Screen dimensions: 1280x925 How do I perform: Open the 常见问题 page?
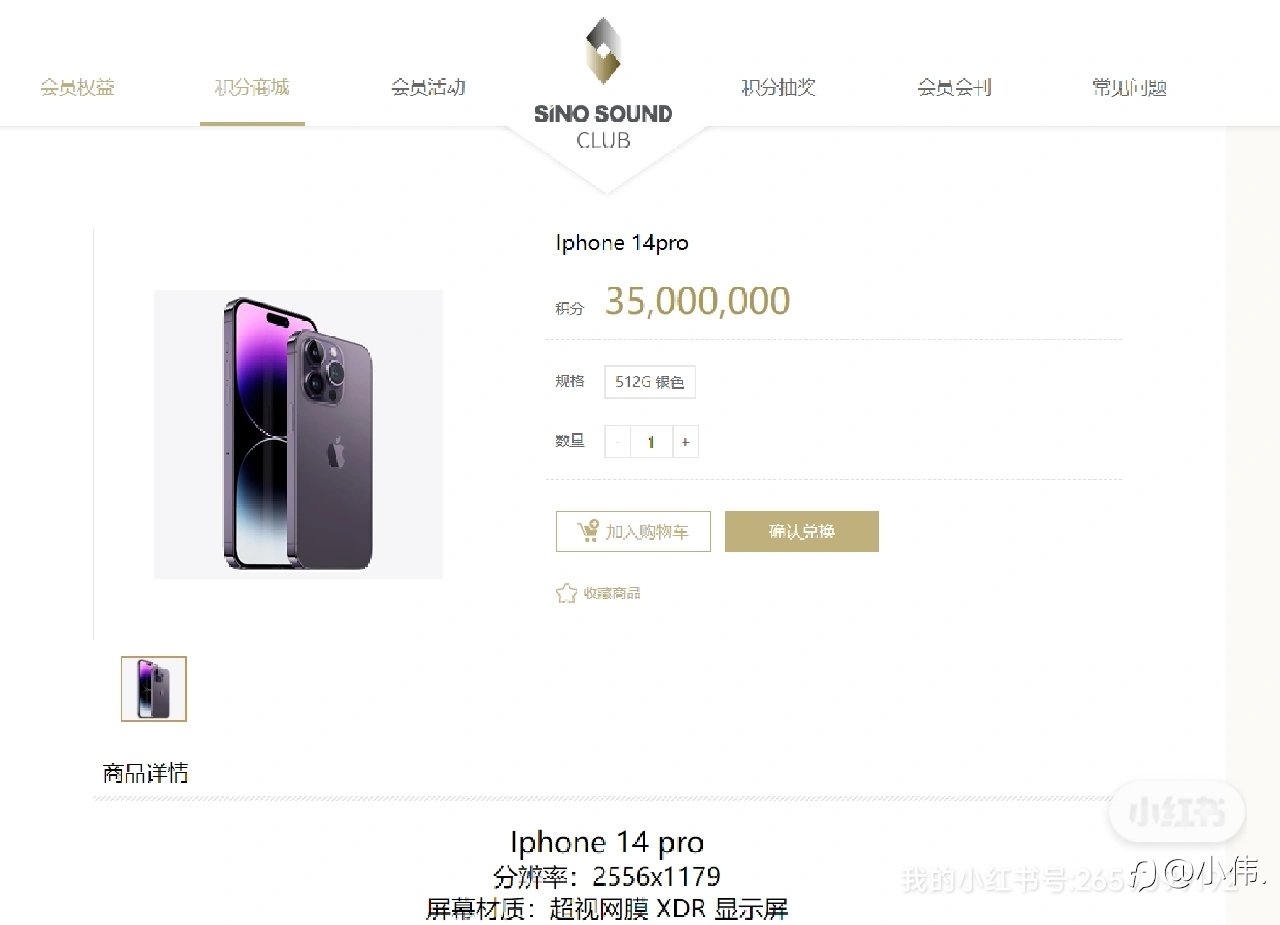(x=1129, y=87)
